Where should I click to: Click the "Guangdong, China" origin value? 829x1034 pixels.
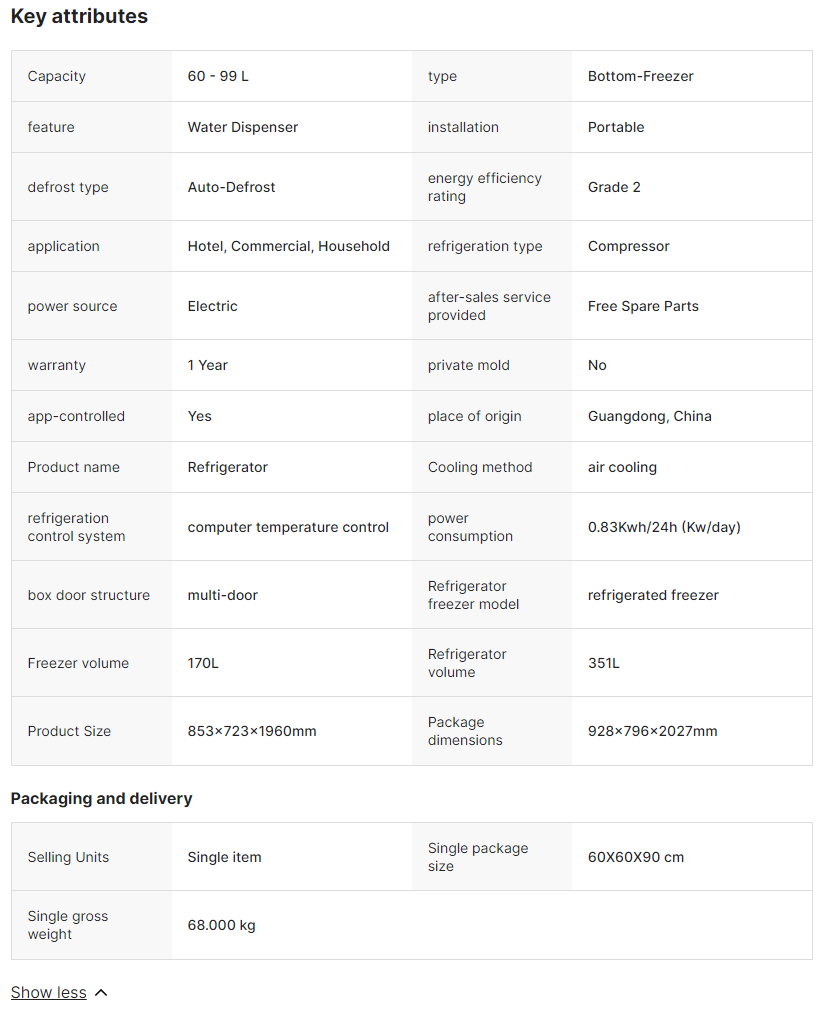pyautogui.click(x=649, y=417)
